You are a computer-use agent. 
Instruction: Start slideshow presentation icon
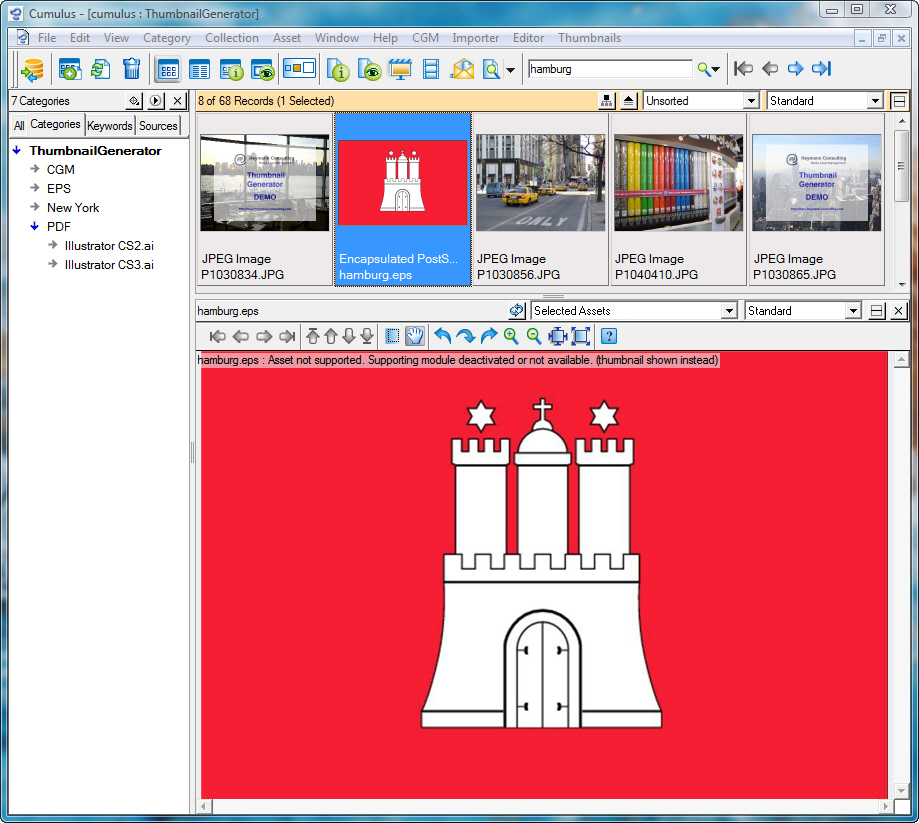400,70
